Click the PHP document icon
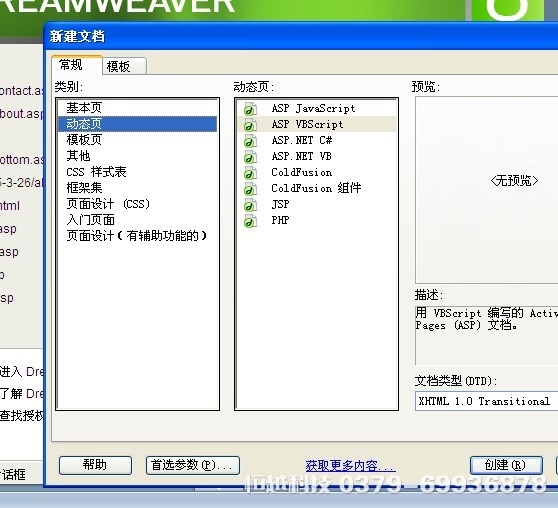Viewport: 558px width, 508px height. click(x=250, y=221)
